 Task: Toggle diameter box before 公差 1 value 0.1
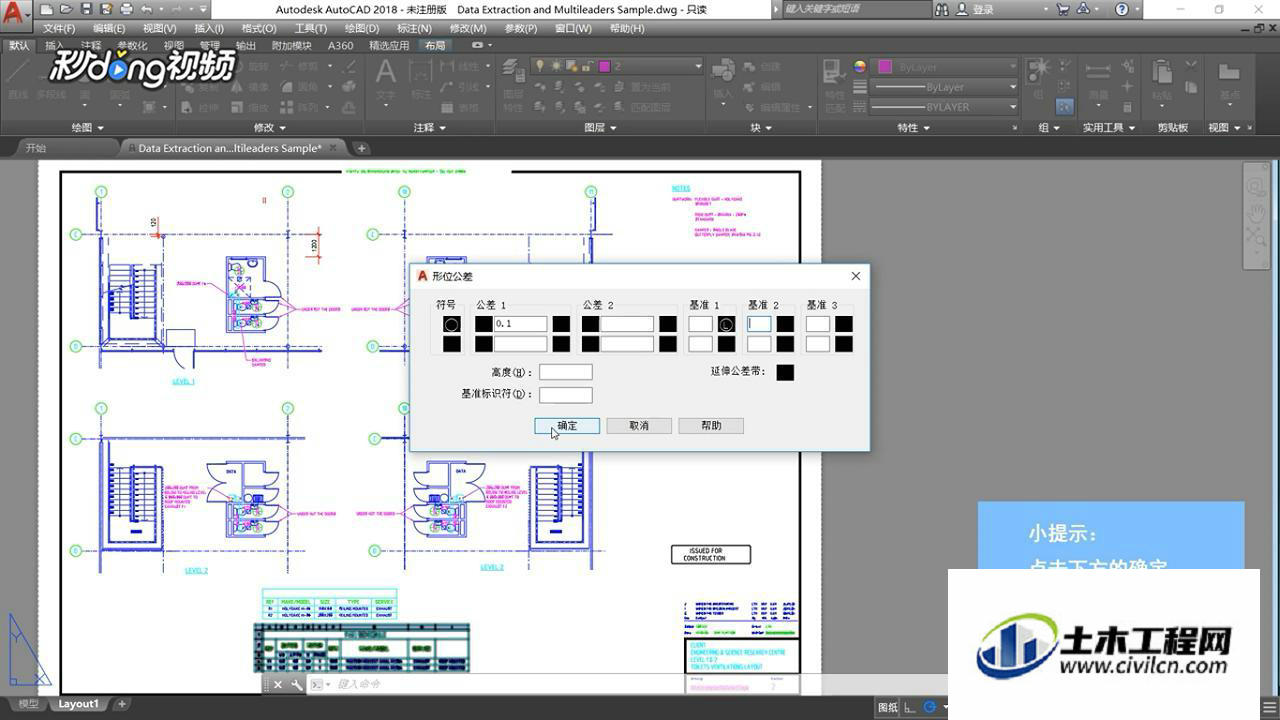[x=484, y=324]
